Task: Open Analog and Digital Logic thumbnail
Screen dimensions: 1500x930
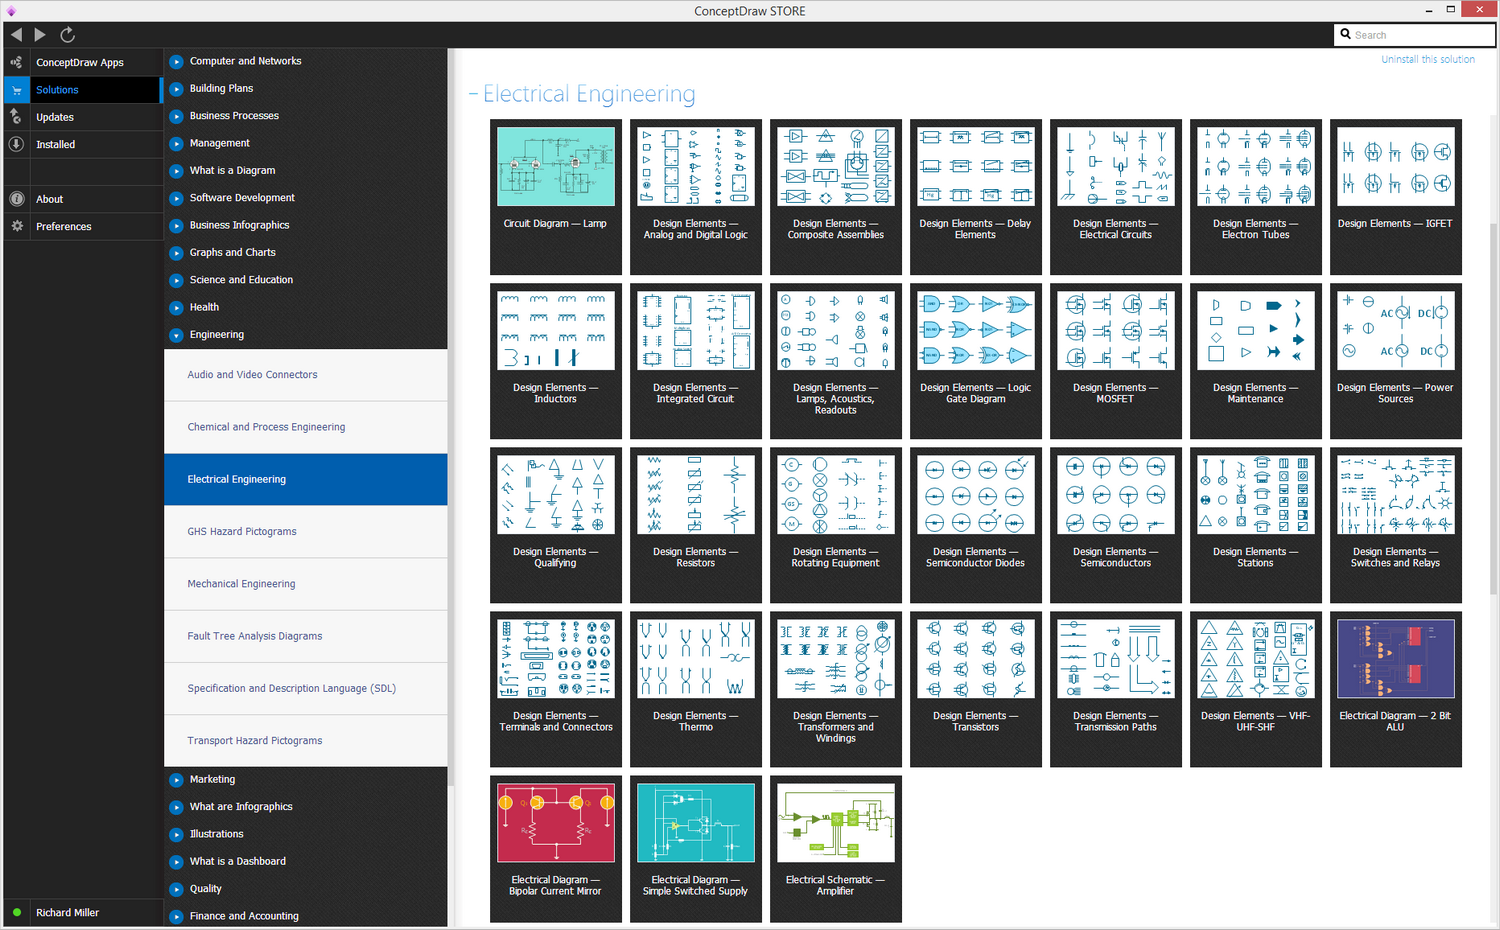Action: click(696, 167)
